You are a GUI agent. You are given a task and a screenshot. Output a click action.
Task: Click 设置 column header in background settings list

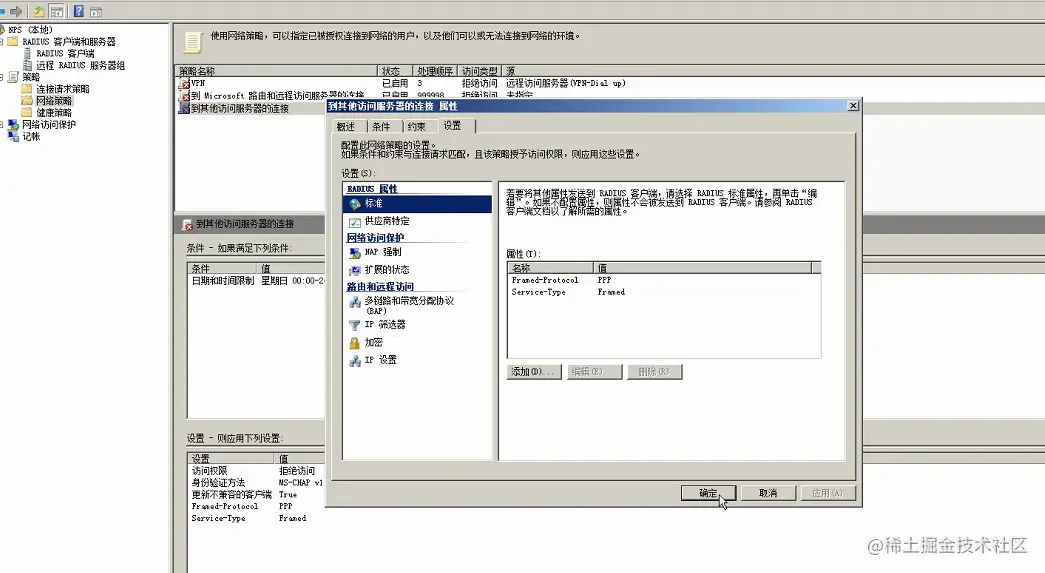(x=232, y=458)
